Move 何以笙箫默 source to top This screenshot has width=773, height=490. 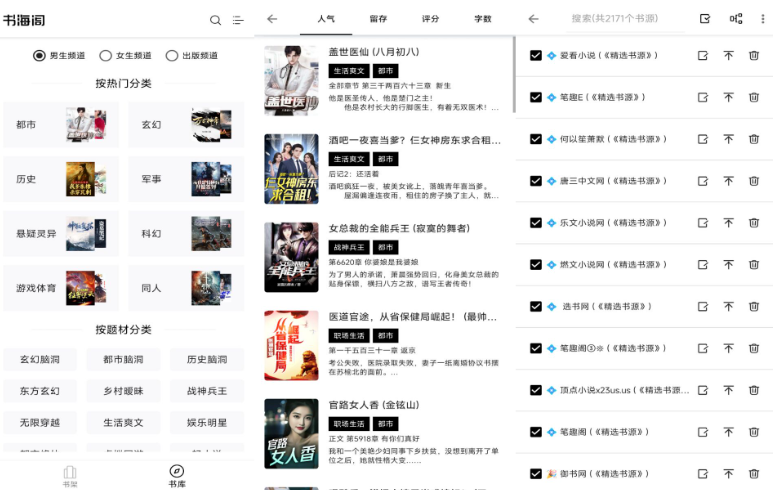tap(729, 140)
